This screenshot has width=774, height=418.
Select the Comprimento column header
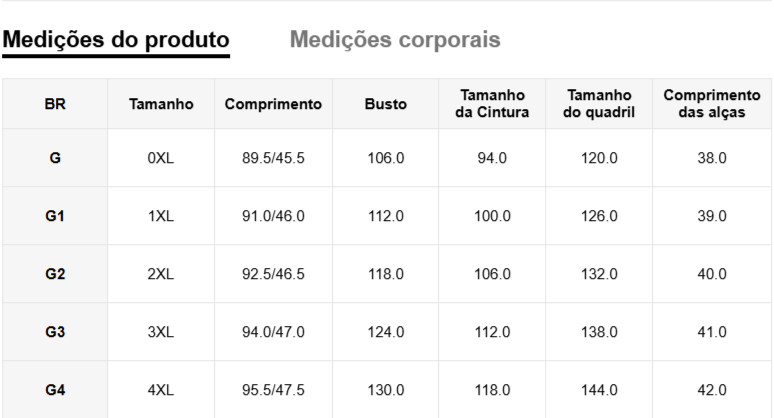click(273, 104)
